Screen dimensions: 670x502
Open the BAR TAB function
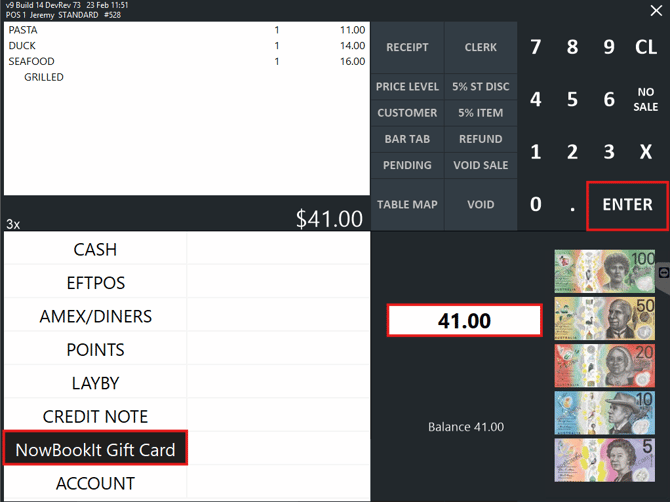[x=407, y=139]
